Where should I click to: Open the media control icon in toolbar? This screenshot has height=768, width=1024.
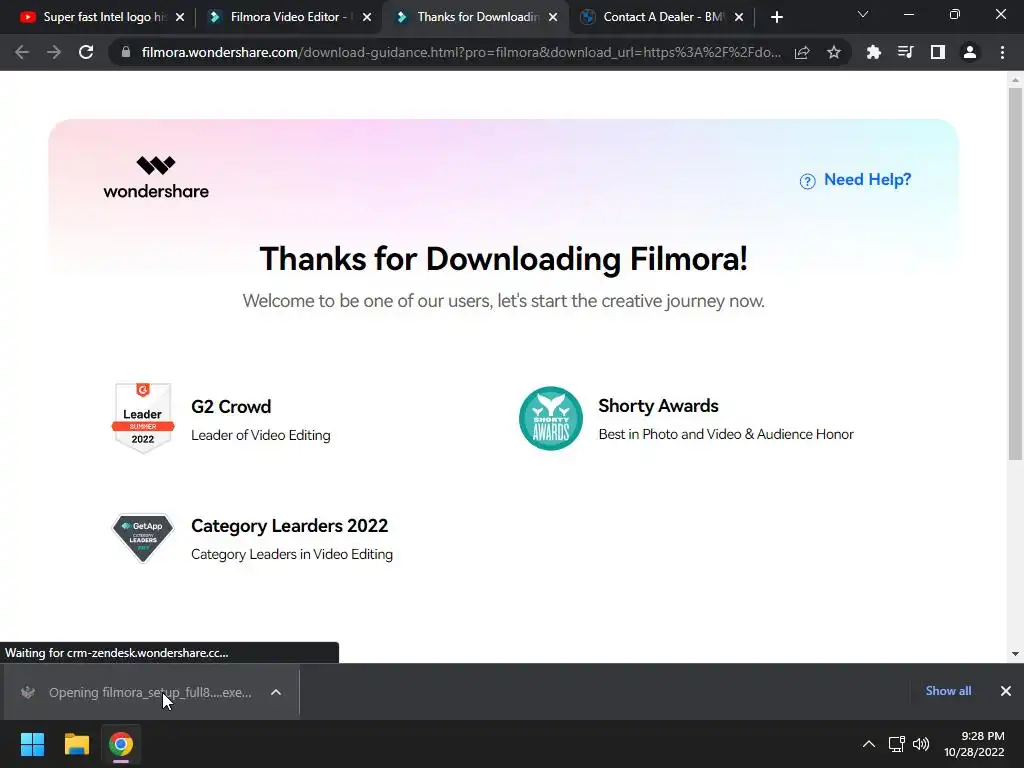pos(905,52)
